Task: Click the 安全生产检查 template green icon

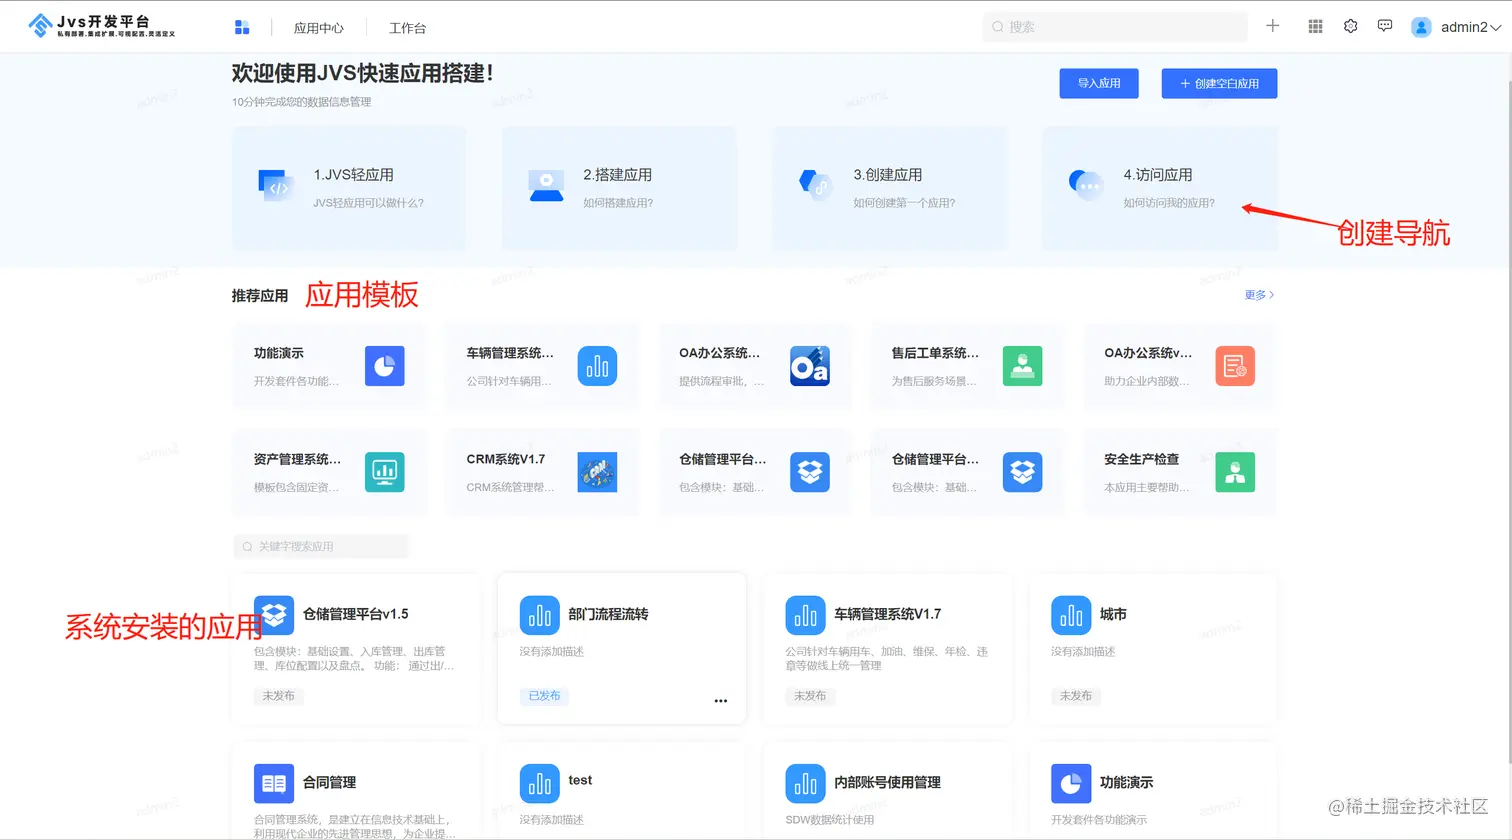Action: point(1235,472)
